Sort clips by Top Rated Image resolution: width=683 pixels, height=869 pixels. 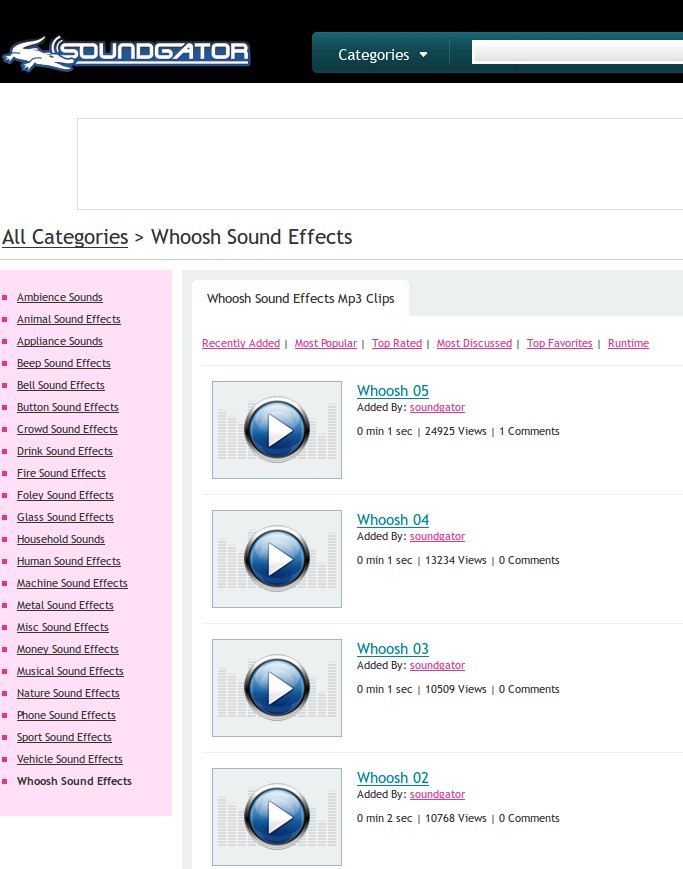[x=397, y=343]
